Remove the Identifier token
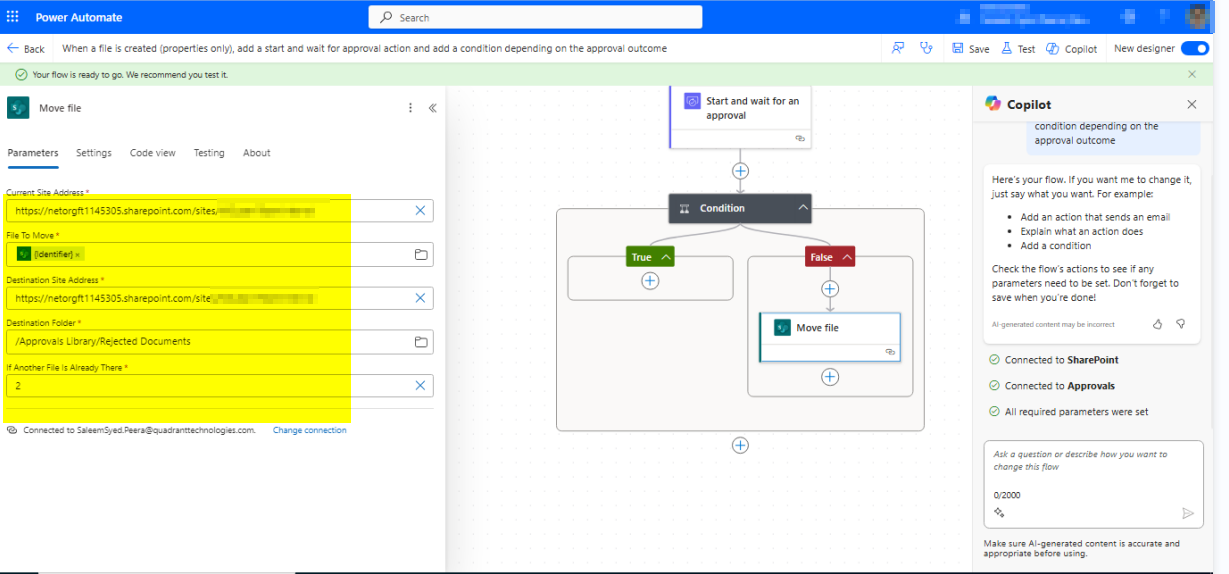1229x574 pixels. click(78, 254)
